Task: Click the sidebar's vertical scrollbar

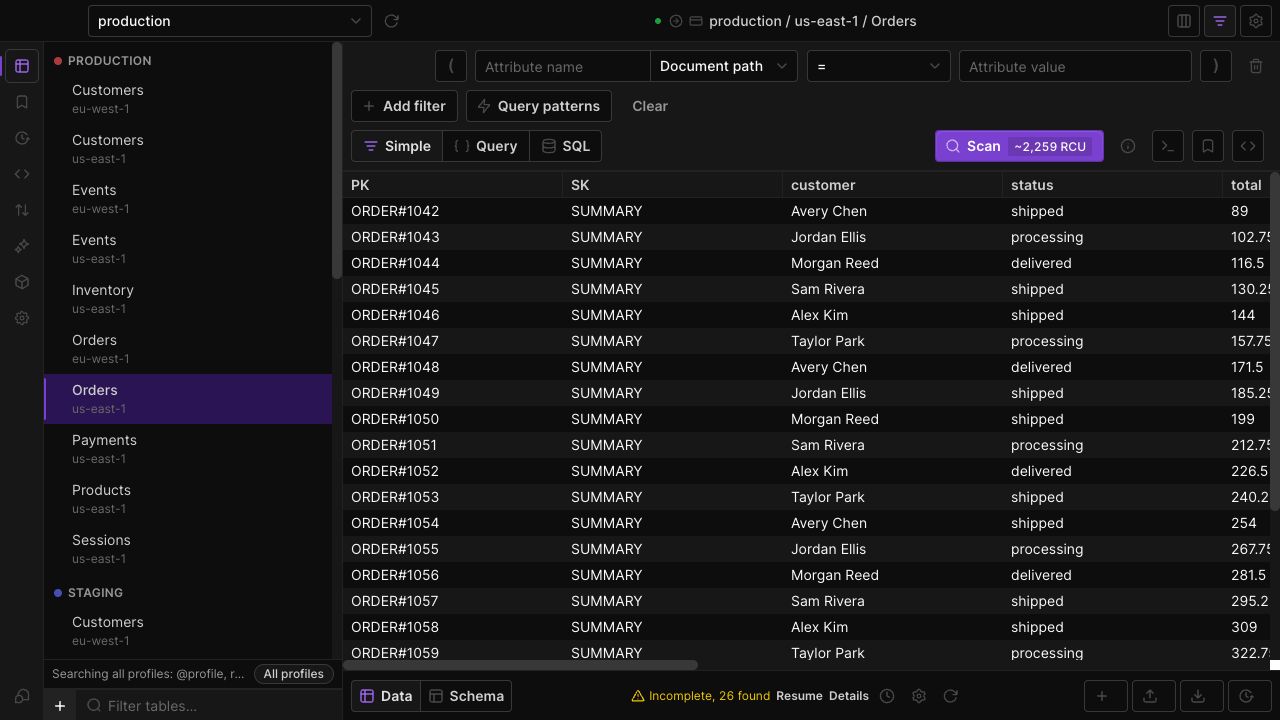Action: [x=337, y=160]
